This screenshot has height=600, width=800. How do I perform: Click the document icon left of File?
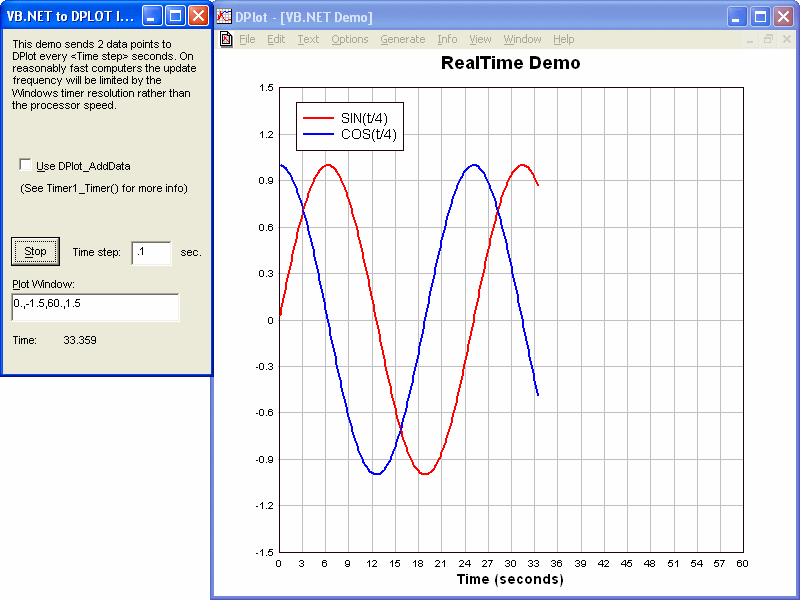tap(225, 40)
